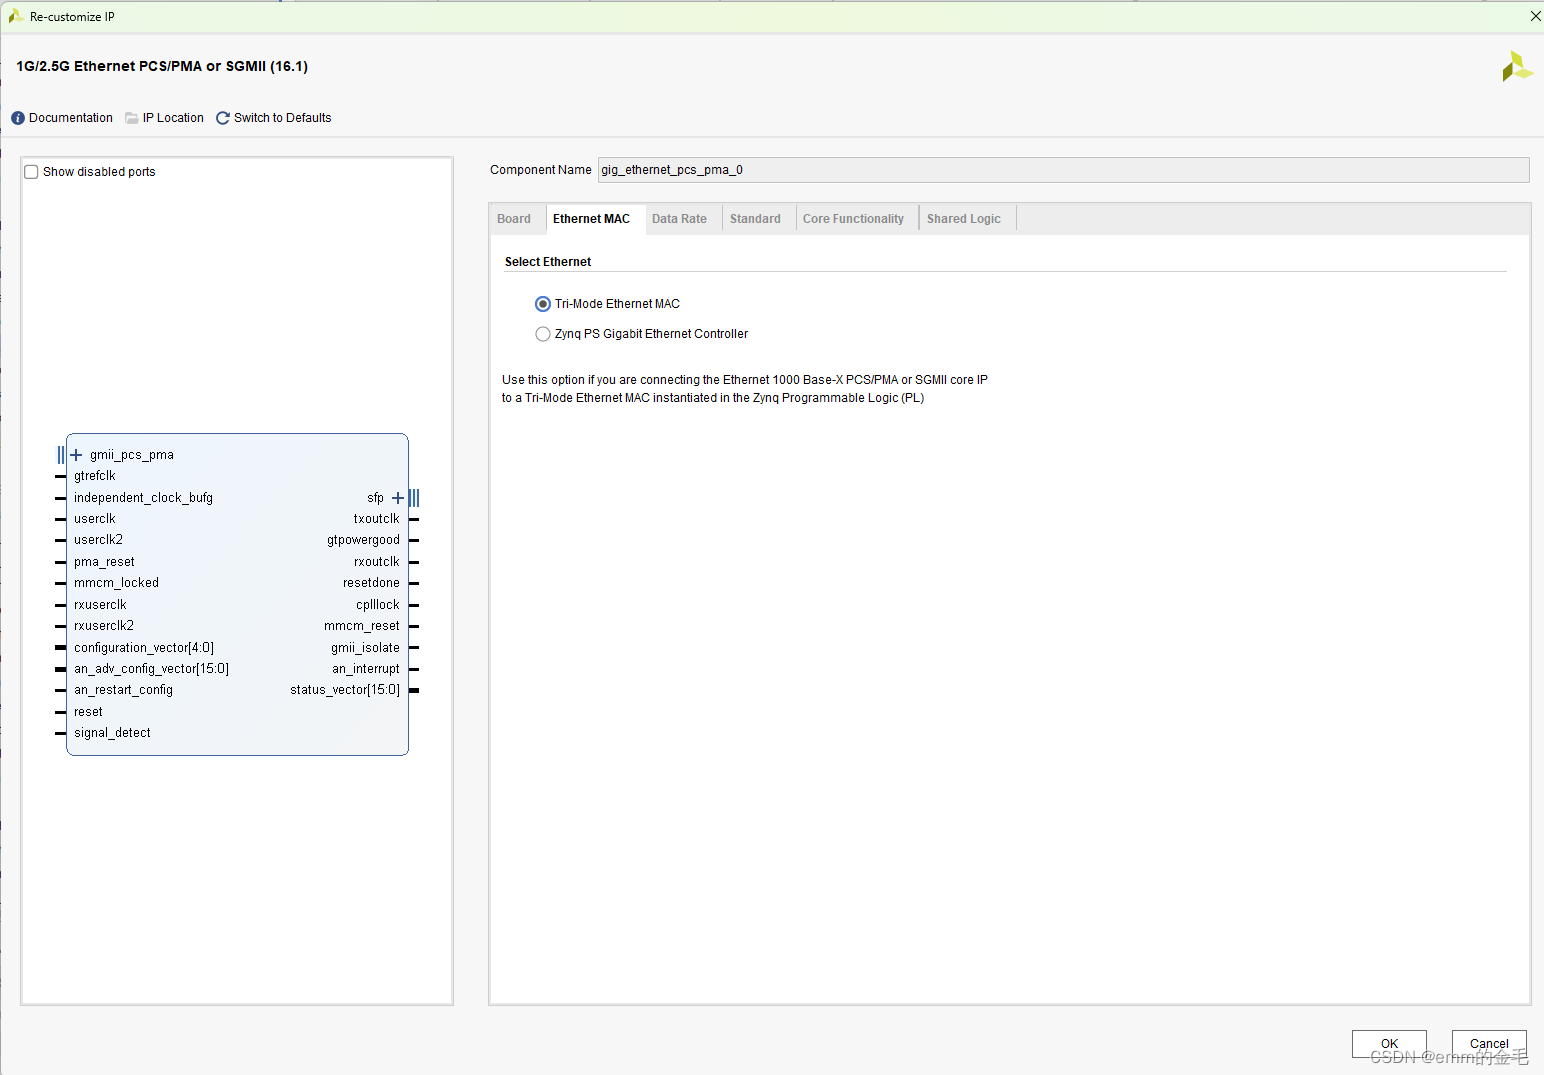Select the gtrefclk port label

95,476
